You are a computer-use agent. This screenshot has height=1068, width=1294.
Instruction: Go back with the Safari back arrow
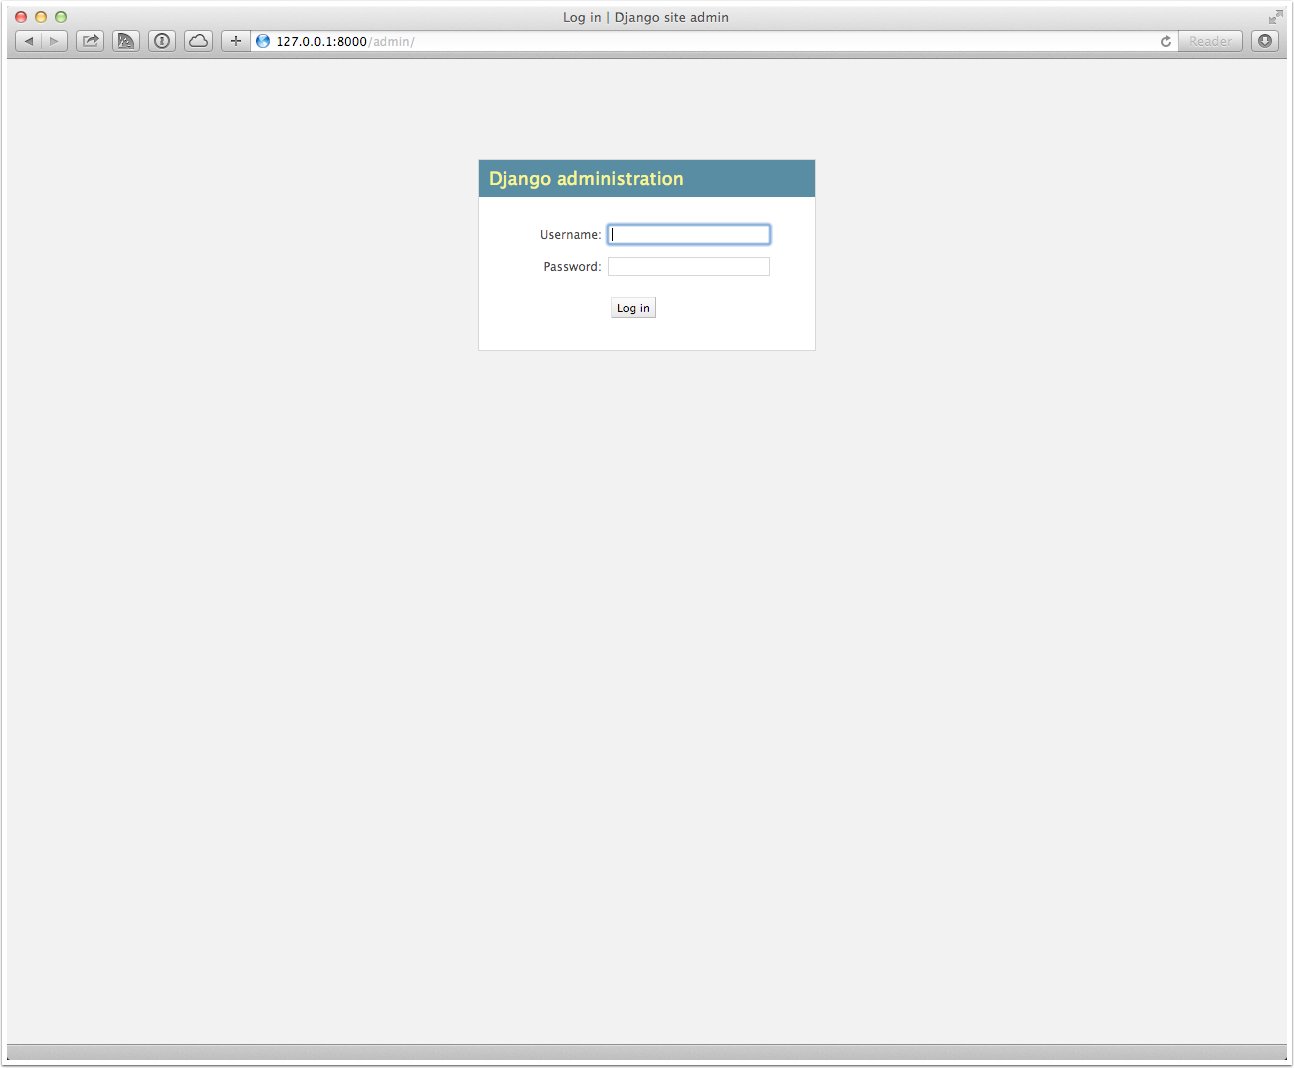(x=29, y=41)
